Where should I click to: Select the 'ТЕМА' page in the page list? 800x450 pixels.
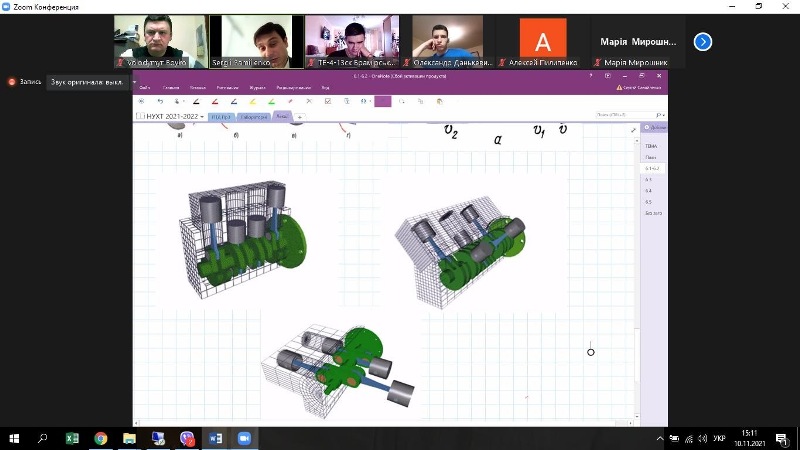[650, 146]
